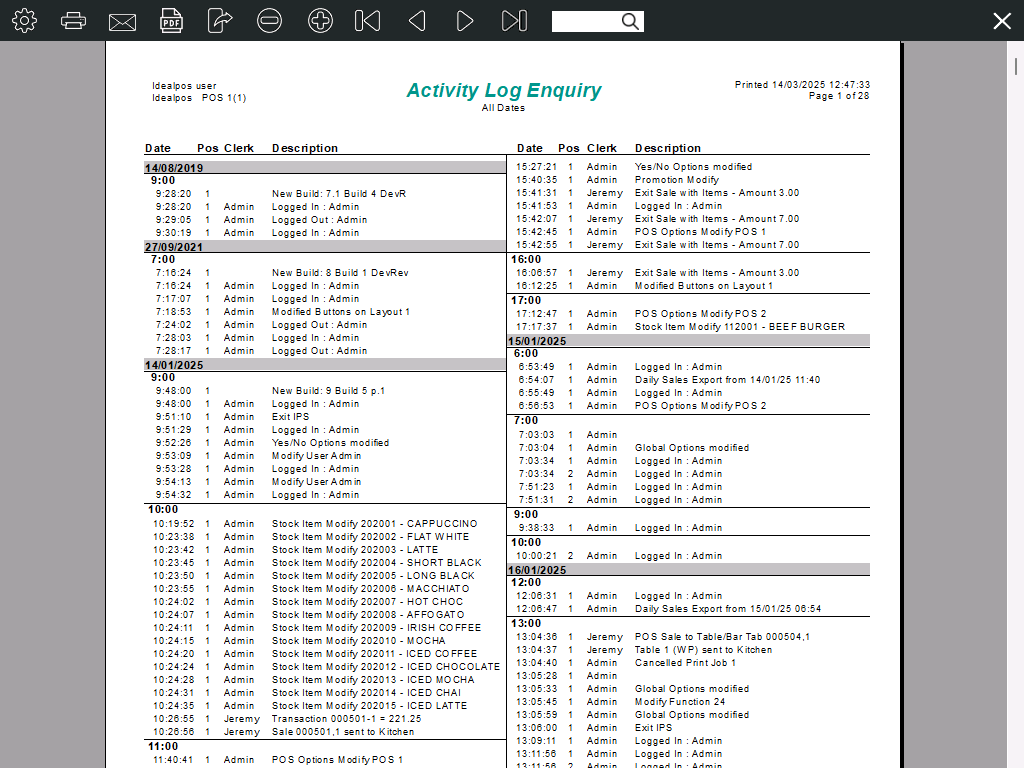The height and width of the screenshot is (768, 1024).
Task: Select the CAPPUCCINO stock item modify entry
Action: click(374, 524)
